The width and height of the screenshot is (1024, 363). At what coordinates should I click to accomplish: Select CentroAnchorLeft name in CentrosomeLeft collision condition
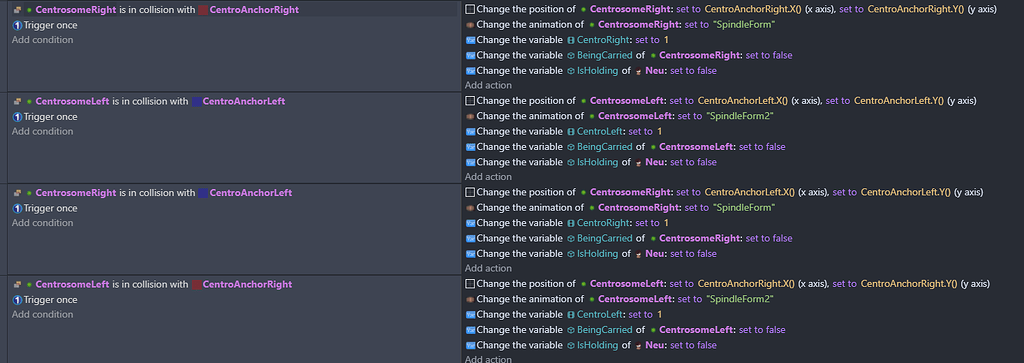[244, 101]
